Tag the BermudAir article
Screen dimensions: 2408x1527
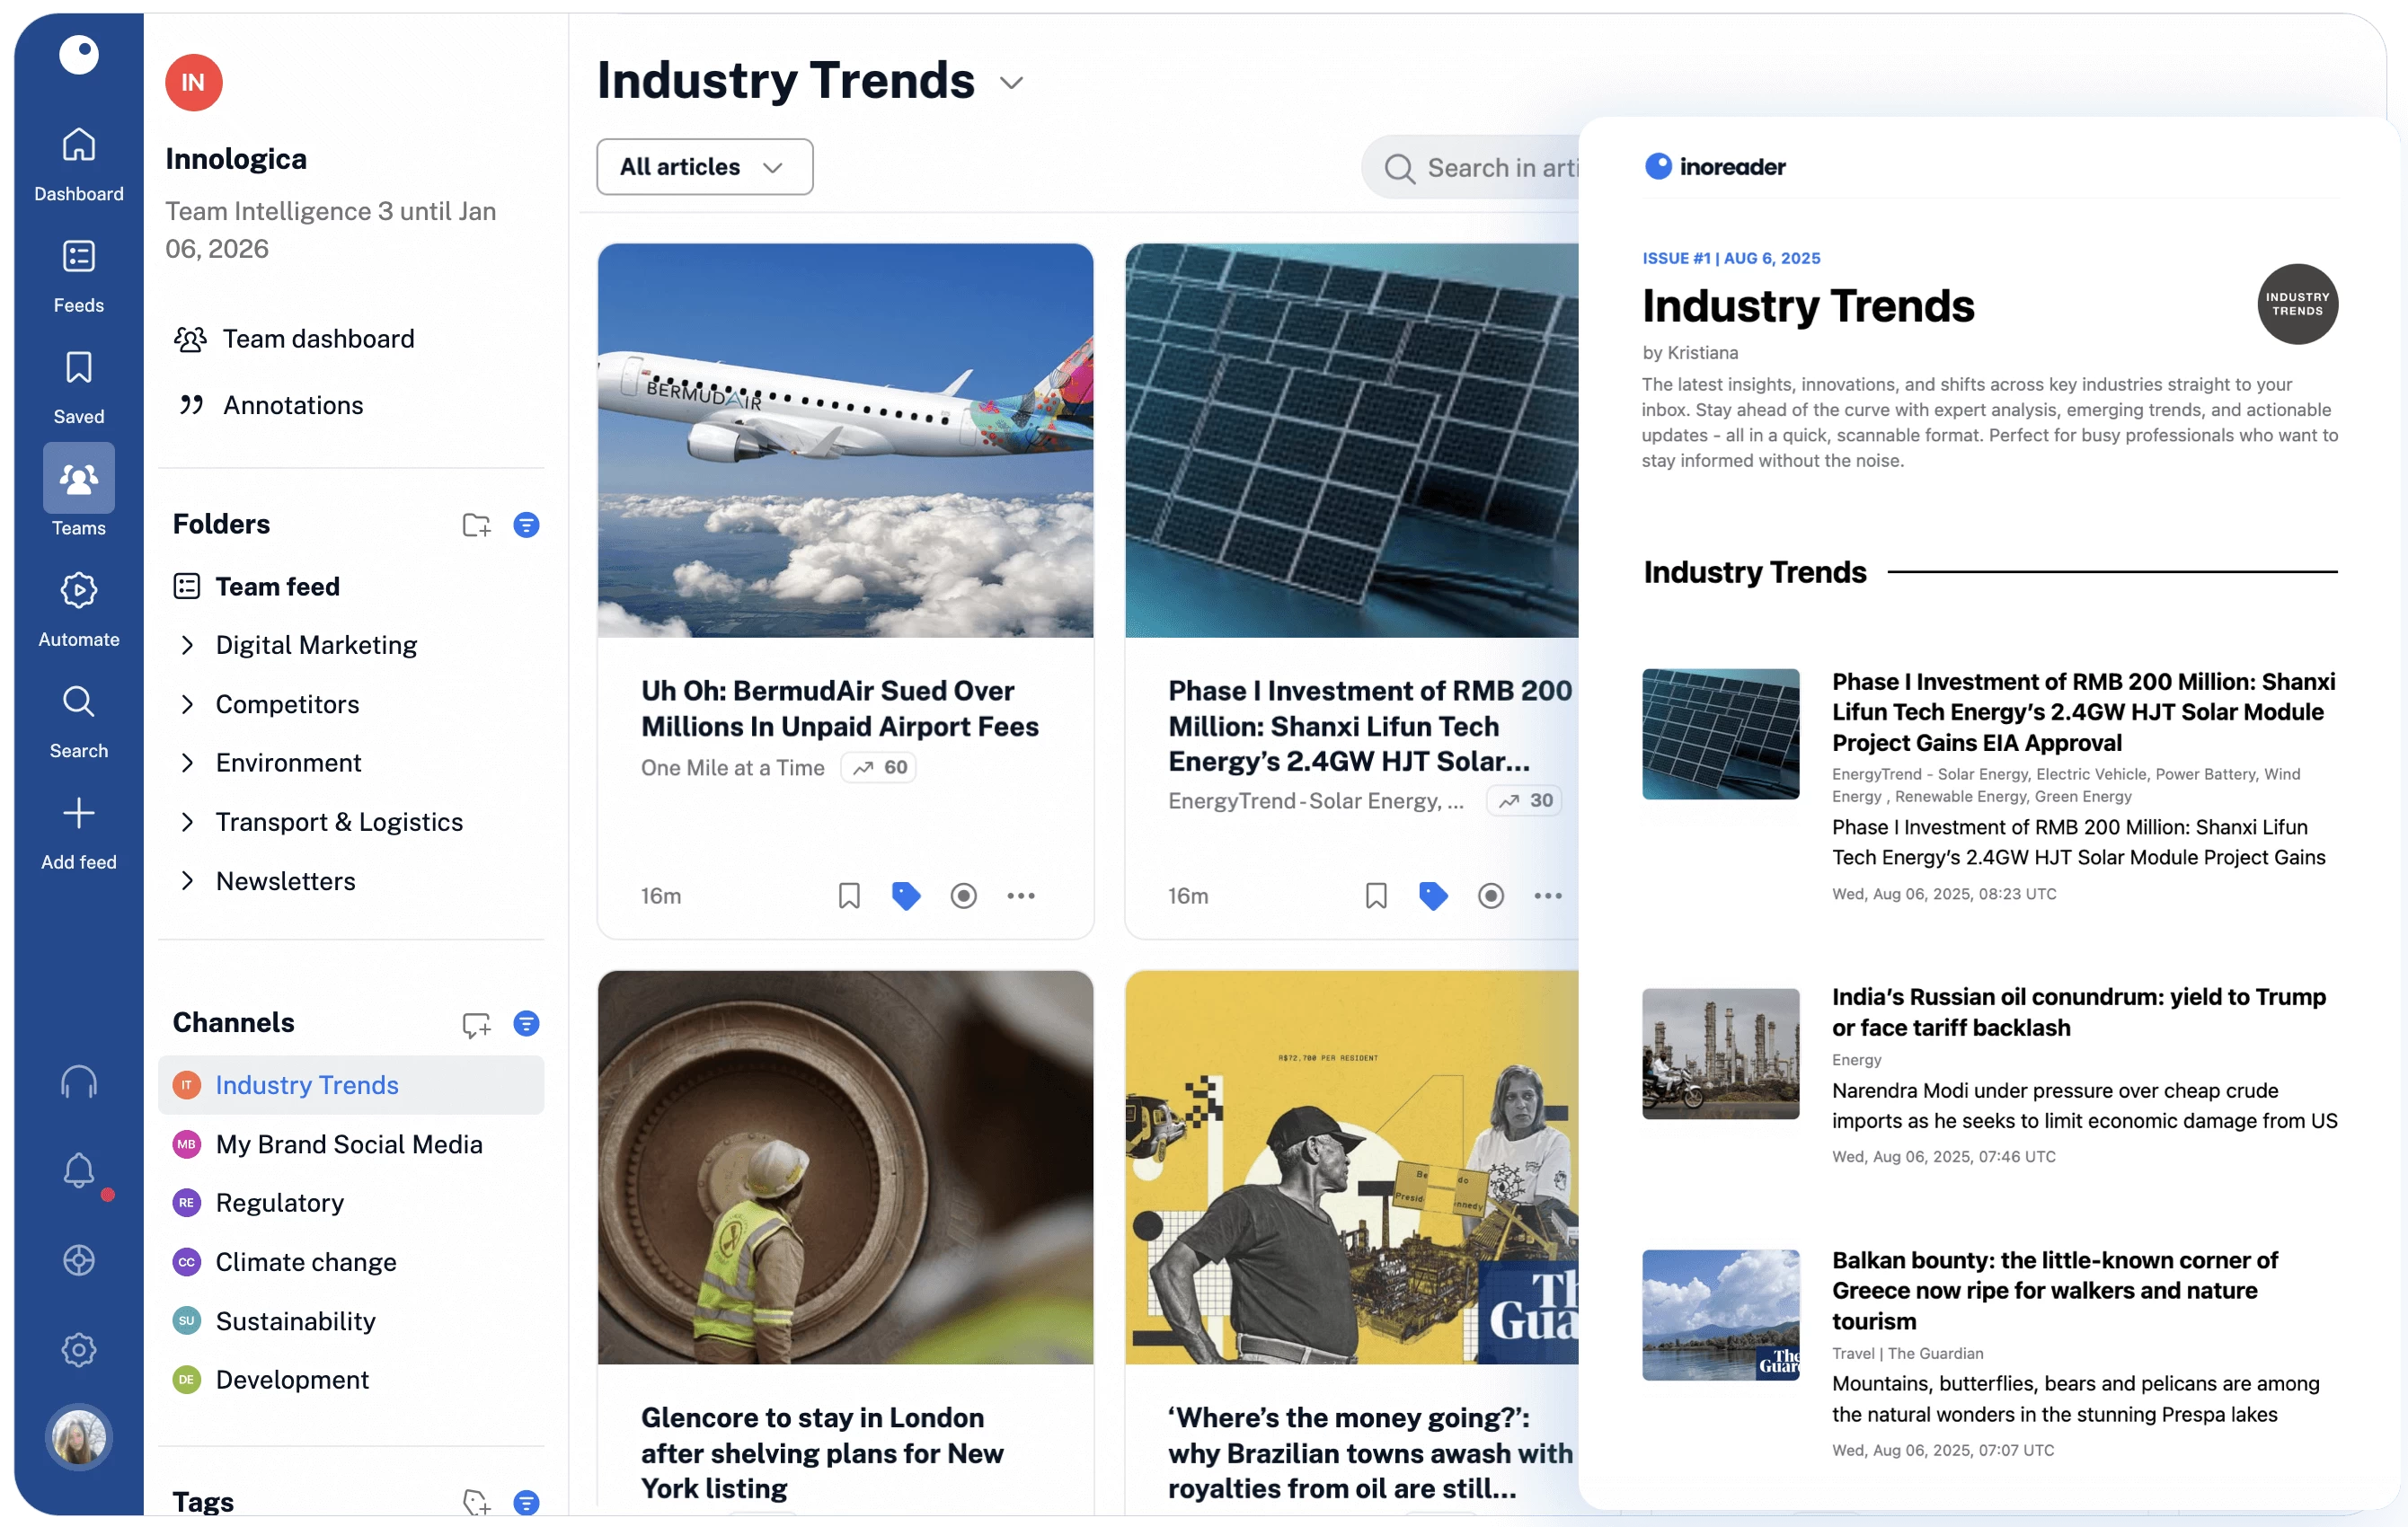(906, 895)
